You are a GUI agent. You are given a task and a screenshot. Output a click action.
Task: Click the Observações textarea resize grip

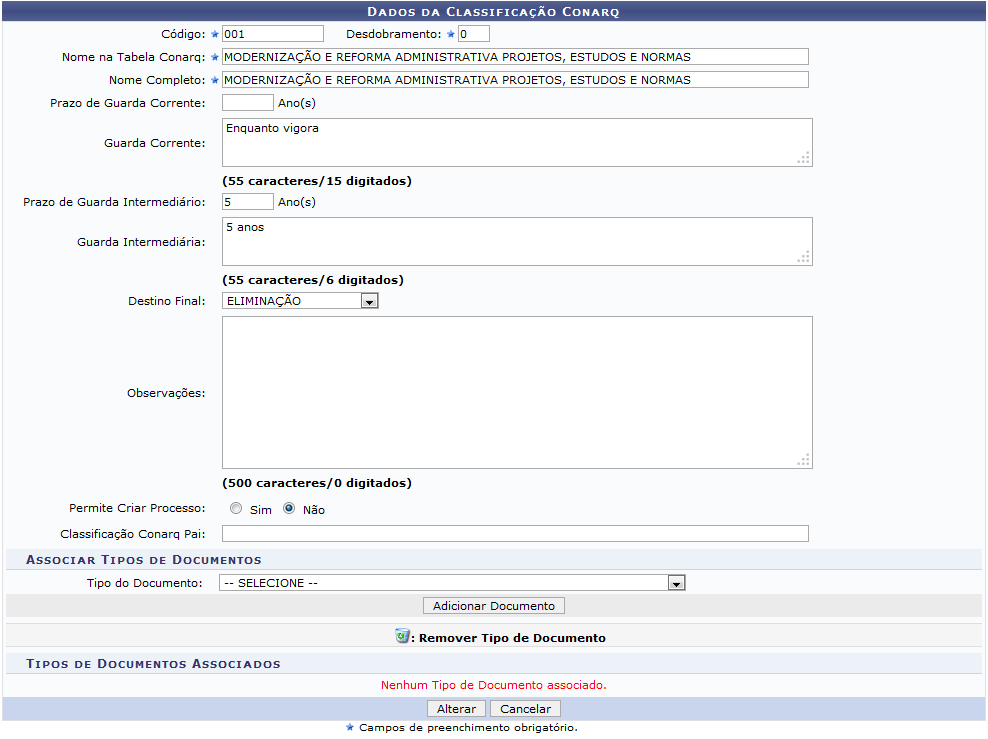[803, 460]
